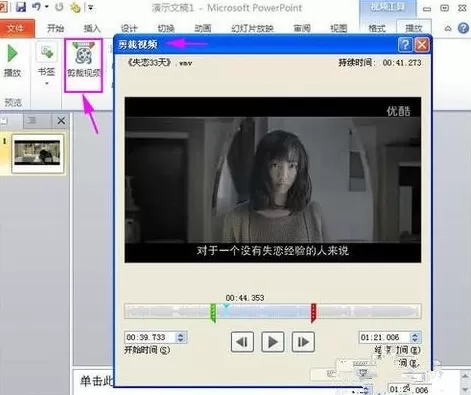471x395 pixels.
Task: Click the video preview in the trim dialog
Action: click(x=273, y=180)
